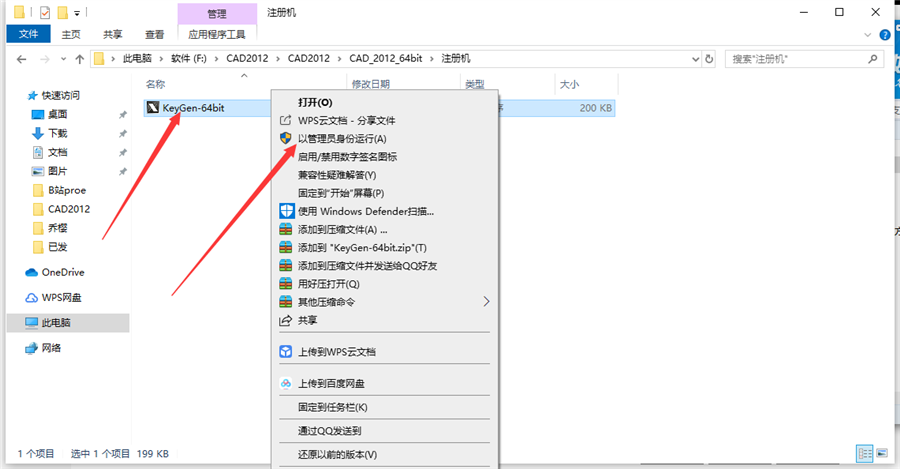Image resolution: width=900 pixels, height=469 pixels.
Task: Click the KeyGen-64bit file icon
Action: tap(153, 107)
